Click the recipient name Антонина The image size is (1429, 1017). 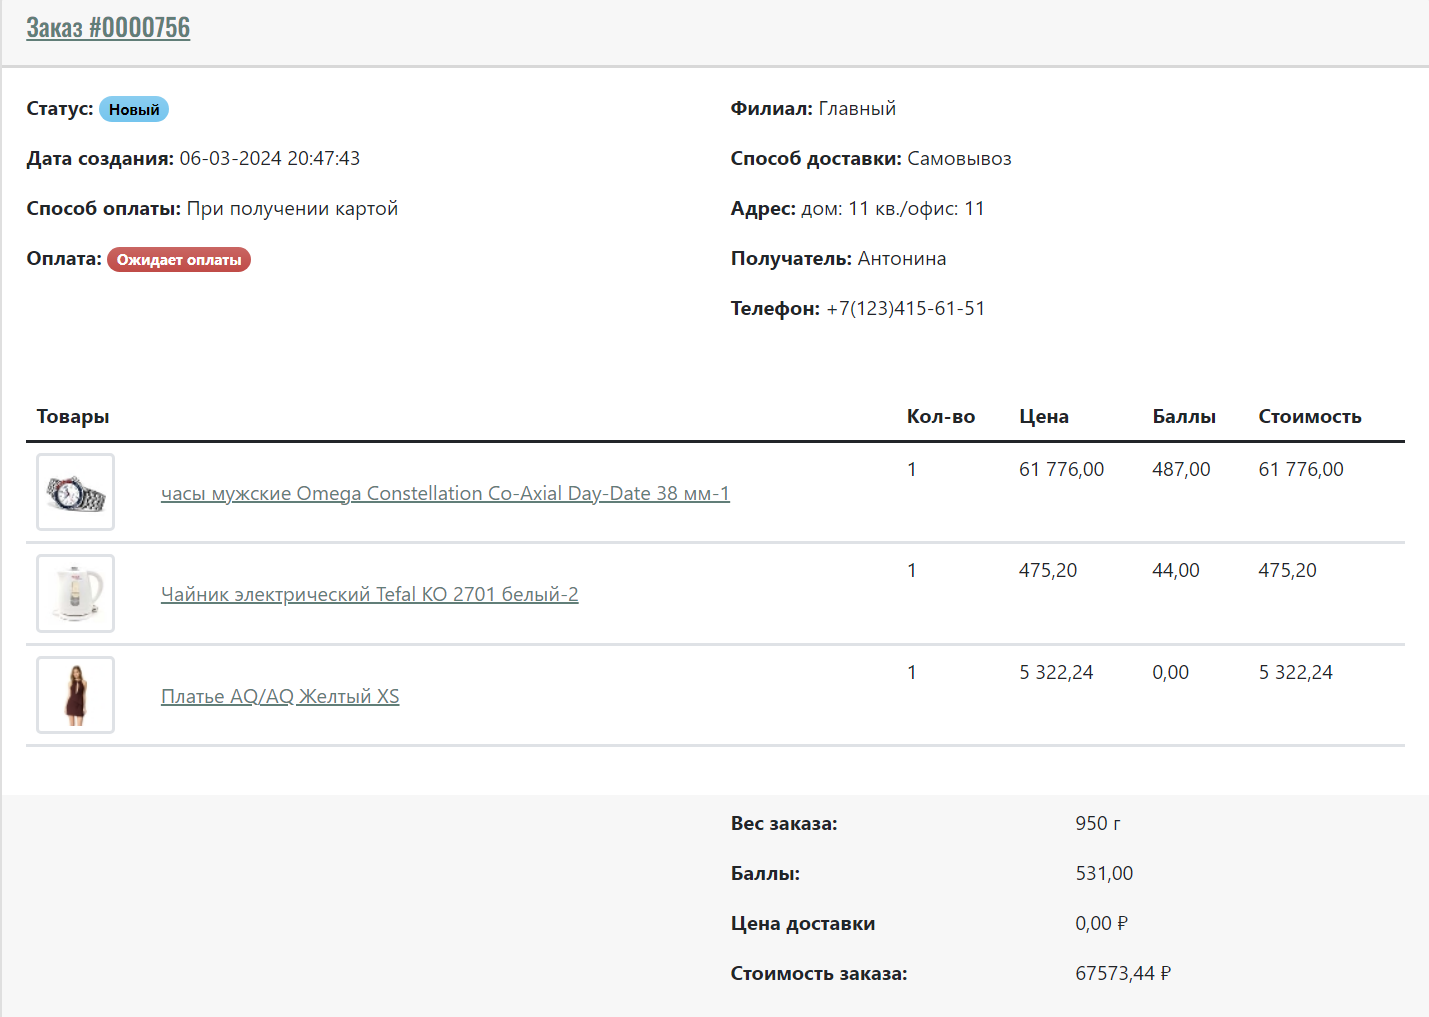click(901, 259)
